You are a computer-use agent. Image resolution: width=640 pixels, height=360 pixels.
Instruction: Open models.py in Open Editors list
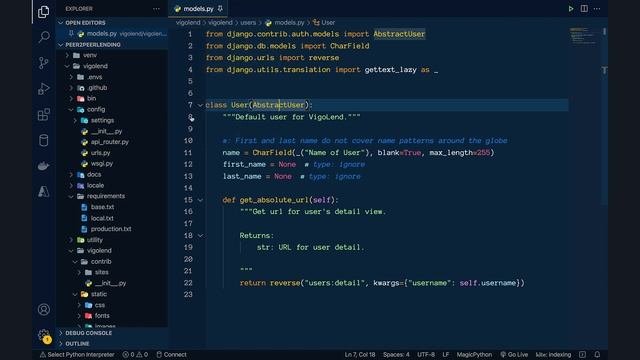click(x=112, y=34)
